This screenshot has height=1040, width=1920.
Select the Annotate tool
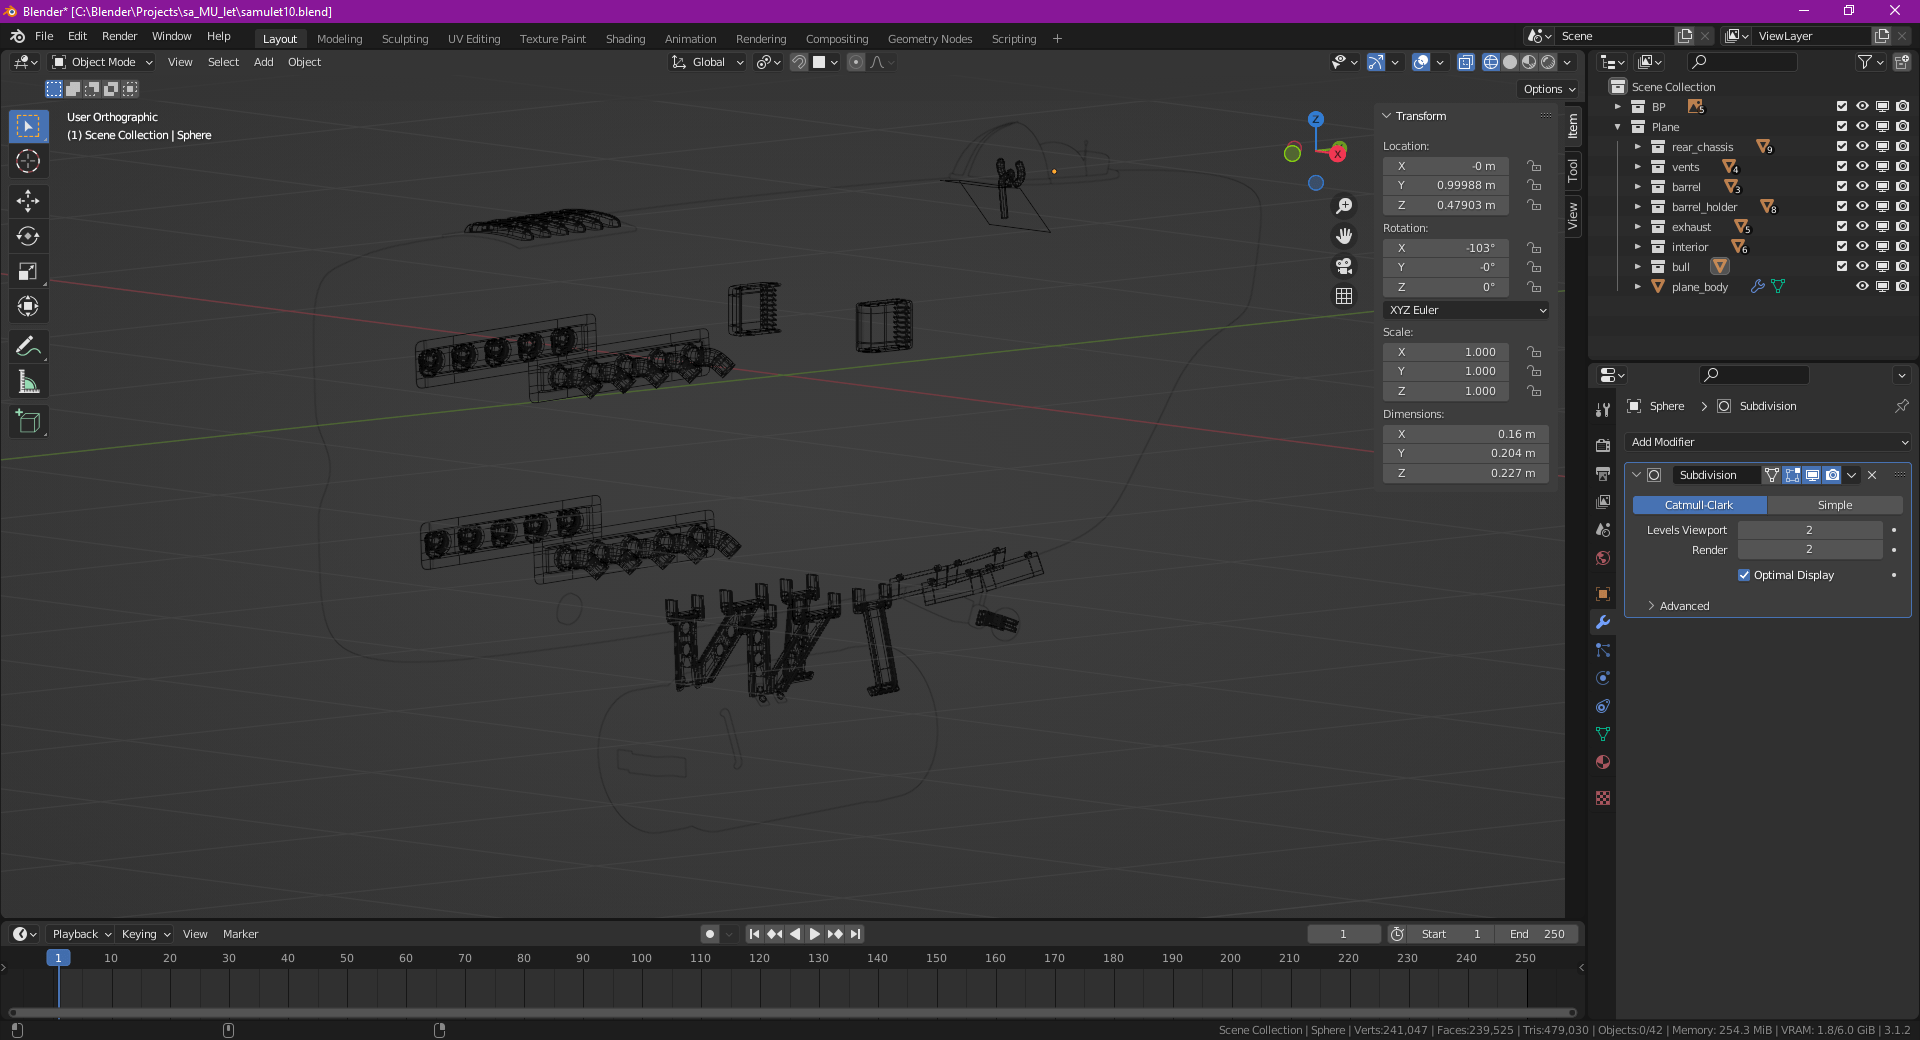pyautogui.click(x=29, y=345)
